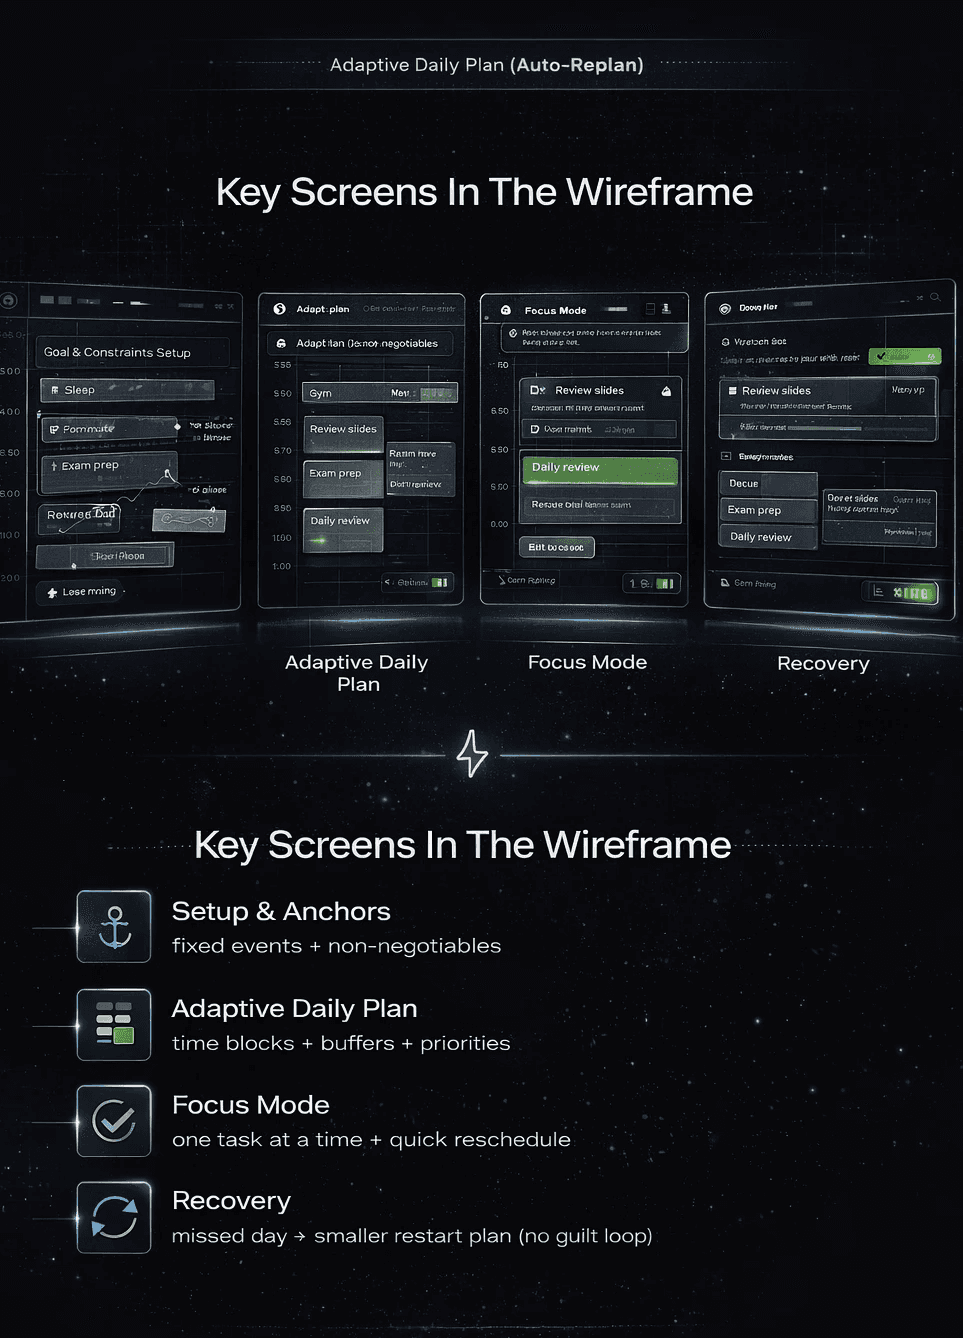Expand the Goal & Constraints Setup header
Screen dimensions: 963x1338
pyautogui.click(x=131, y=352)
